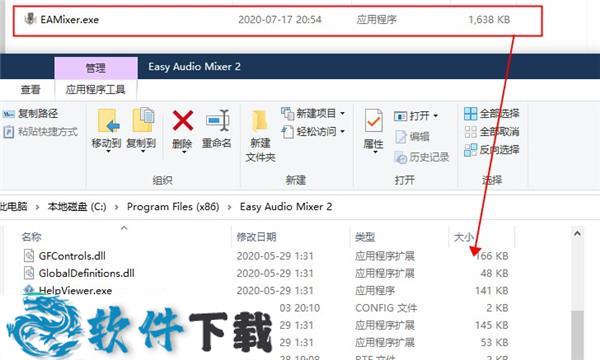Click 复制路径 in the ribbon

[x=31, y=114]
